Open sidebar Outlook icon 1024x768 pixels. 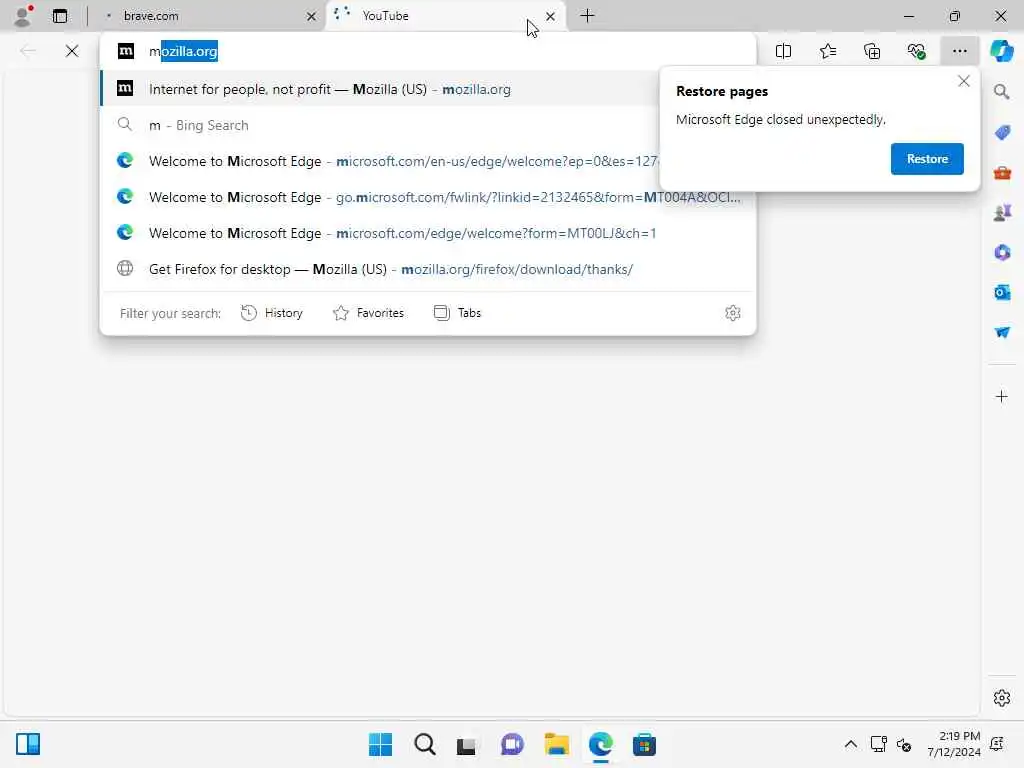tap(1002, 293)
